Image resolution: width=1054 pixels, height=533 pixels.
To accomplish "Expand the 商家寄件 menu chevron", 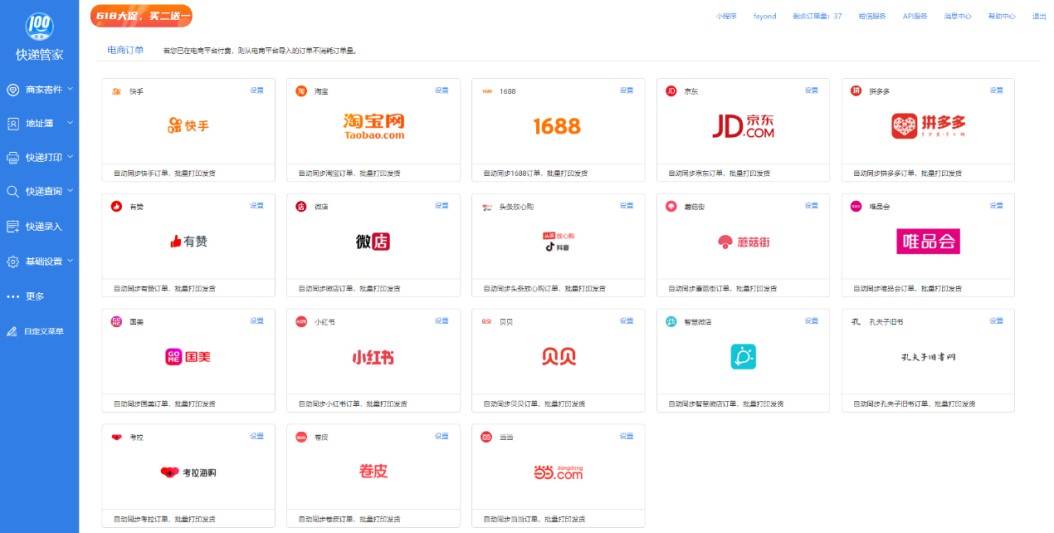I will (x=70, y=89).
